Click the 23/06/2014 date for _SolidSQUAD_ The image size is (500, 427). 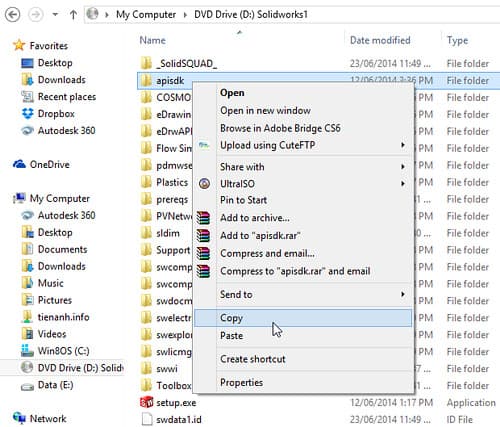[x=390, y=63]
